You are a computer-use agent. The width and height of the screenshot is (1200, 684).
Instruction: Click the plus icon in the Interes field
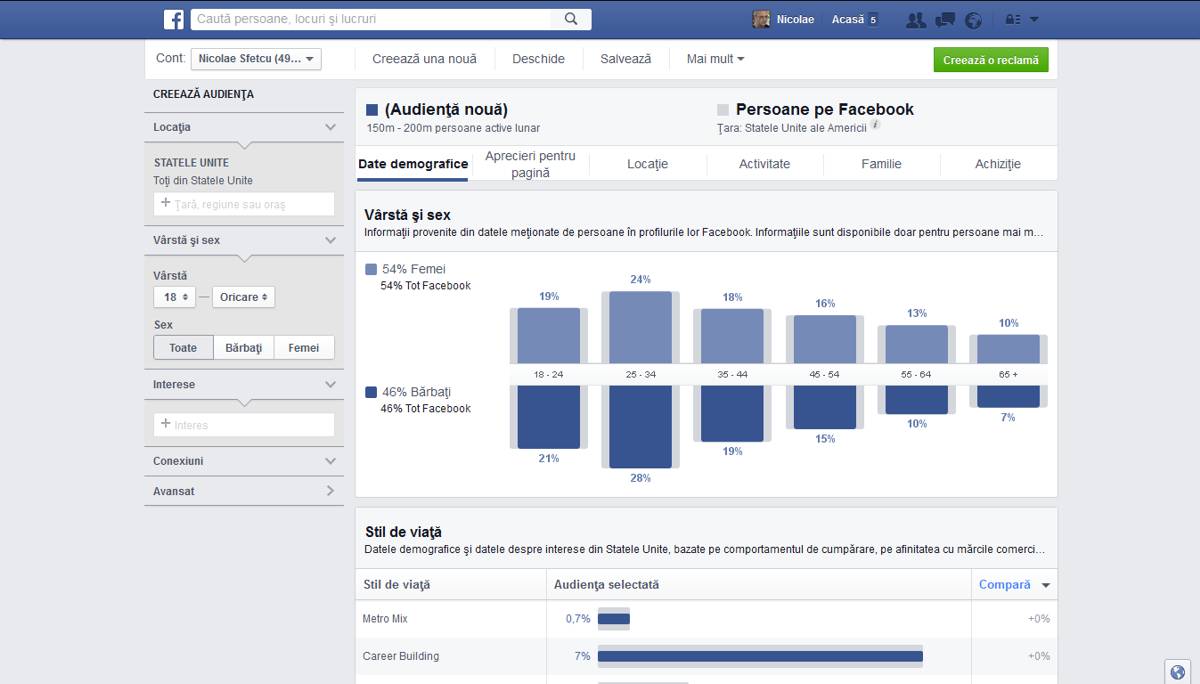coord(166,424)
